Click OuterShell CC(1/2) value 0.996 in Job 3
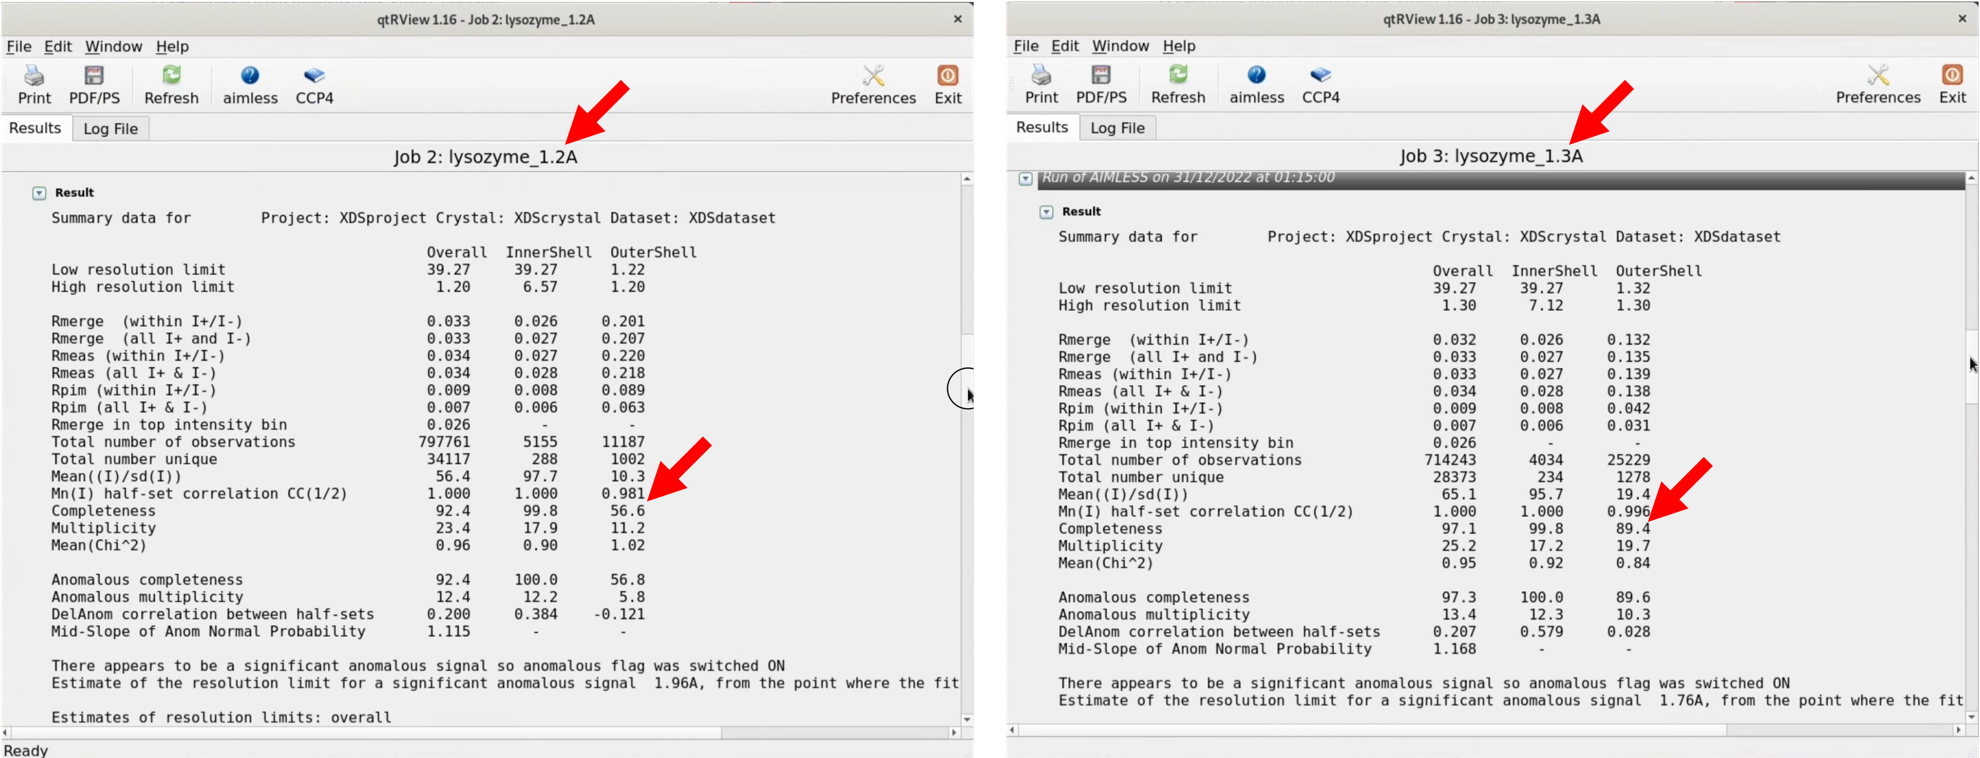 pos(1629,512)
